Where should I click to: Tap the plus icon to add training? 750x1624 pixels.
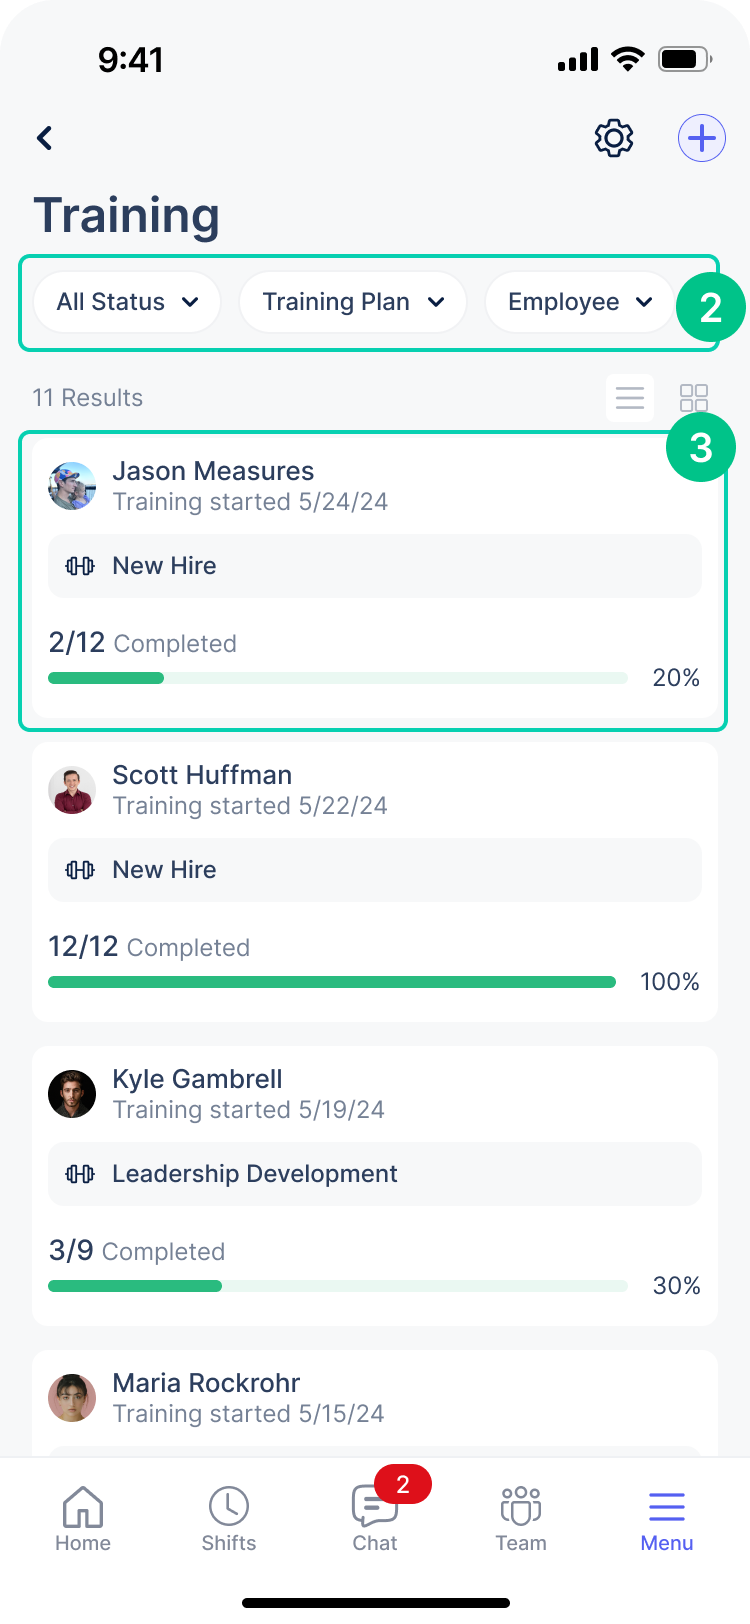[702, 138]
